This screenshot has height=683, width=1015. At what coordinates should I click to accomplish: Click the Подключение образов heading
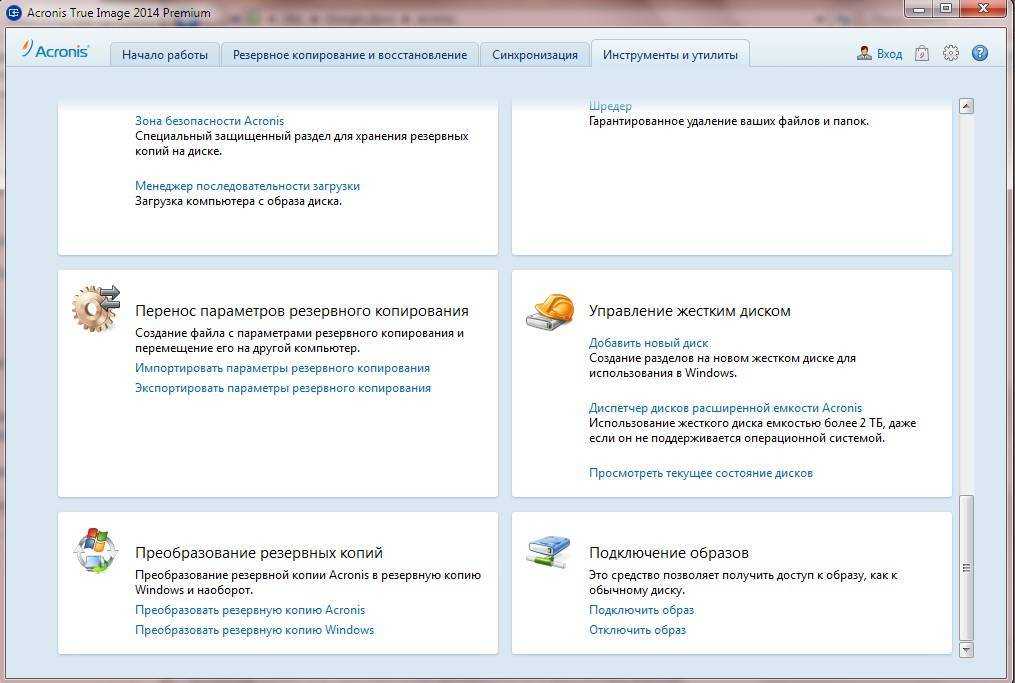pos(669,553)
